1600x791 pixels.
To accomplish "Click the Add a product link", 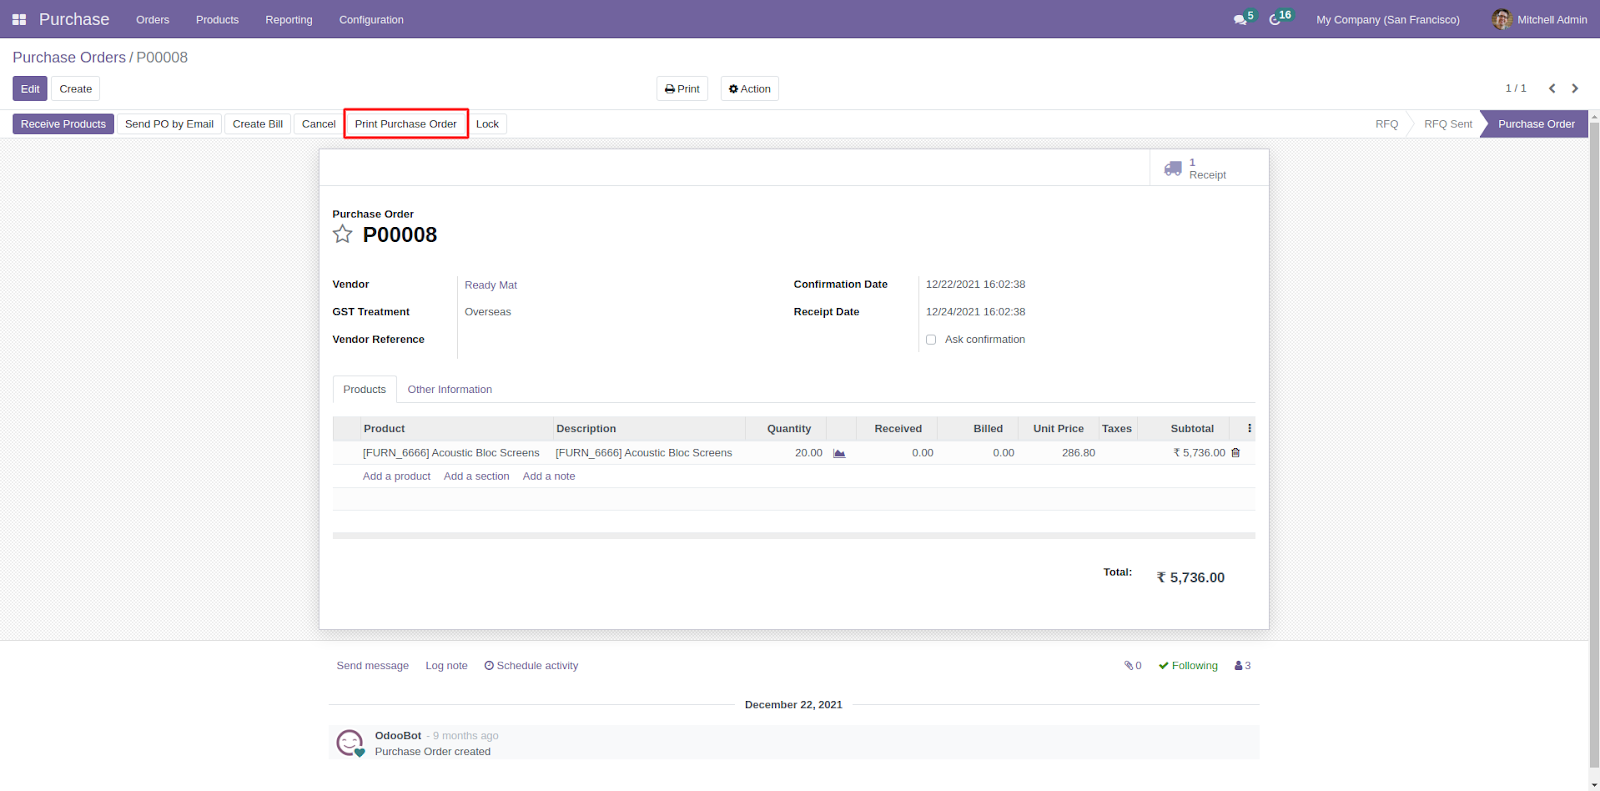I will [x=396, y=477].
